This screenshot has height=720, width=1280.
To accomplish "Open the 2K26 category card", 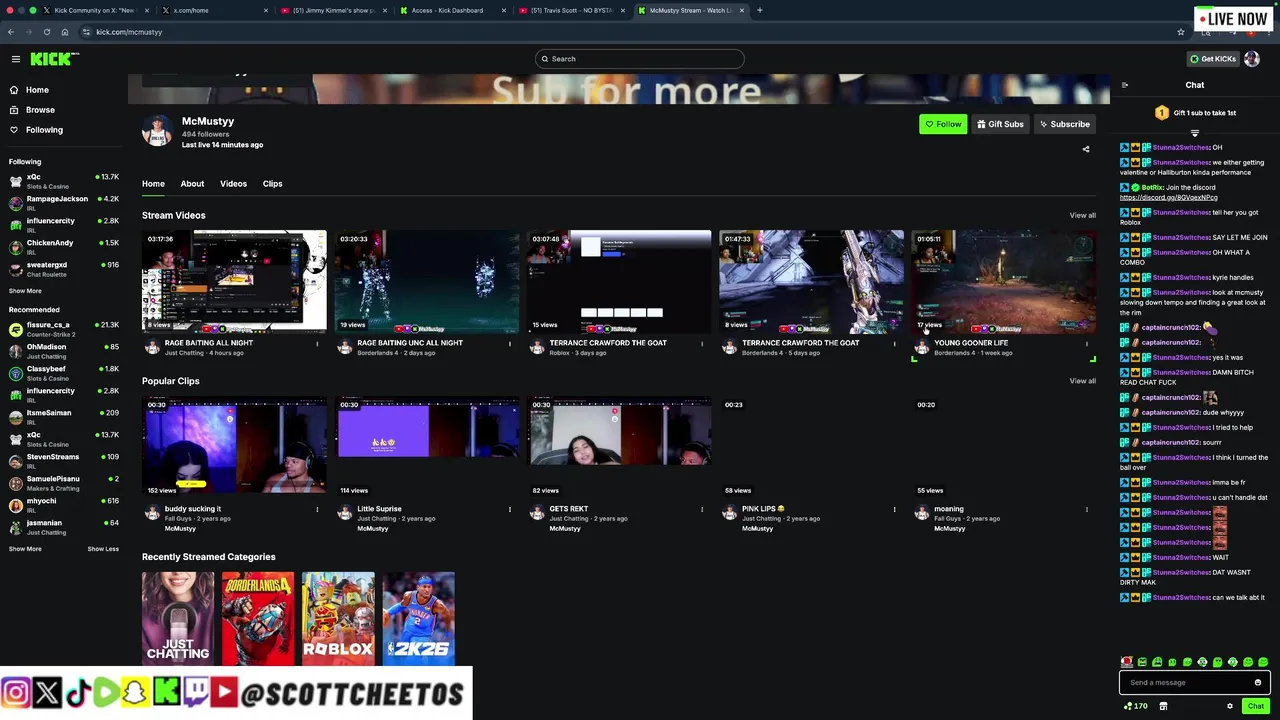I will (x=418, y=619).
